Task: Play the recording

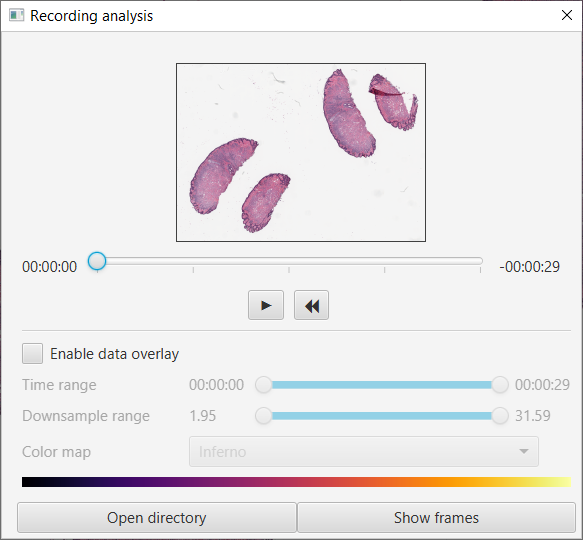Action: coord(266,305)
